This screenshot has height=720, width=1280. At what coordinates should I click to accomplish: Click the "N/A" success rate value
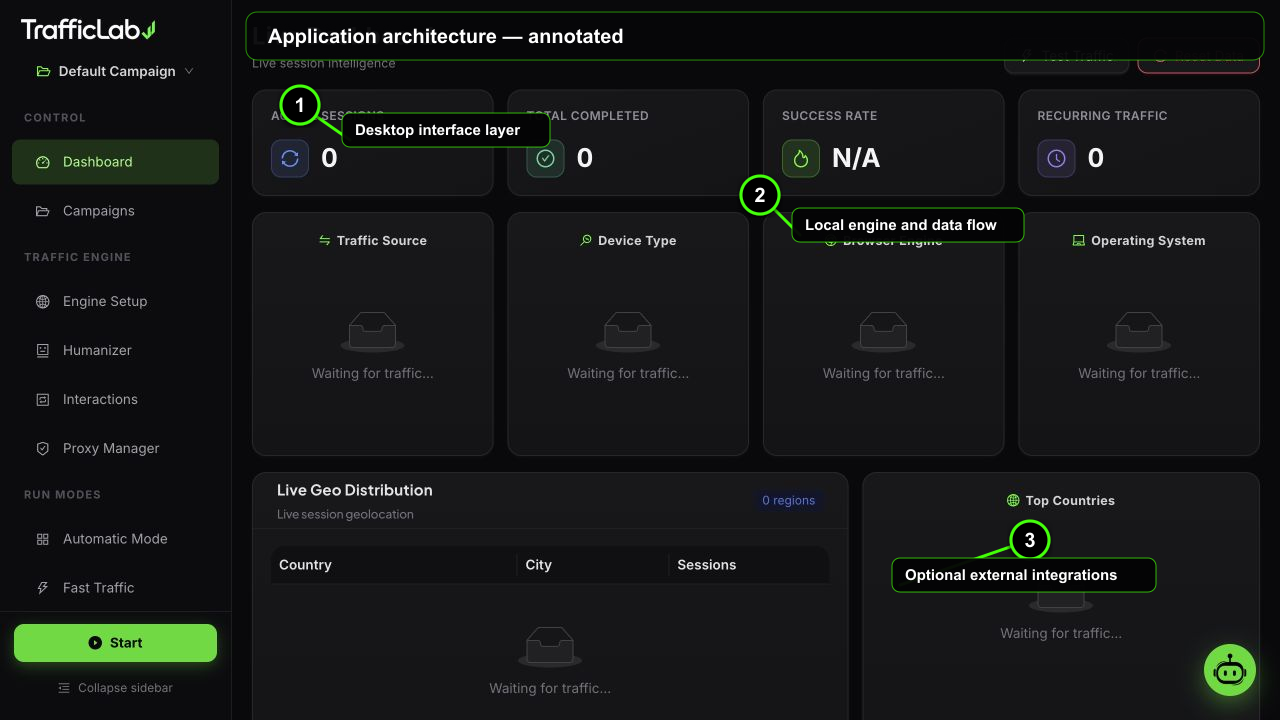856,158
